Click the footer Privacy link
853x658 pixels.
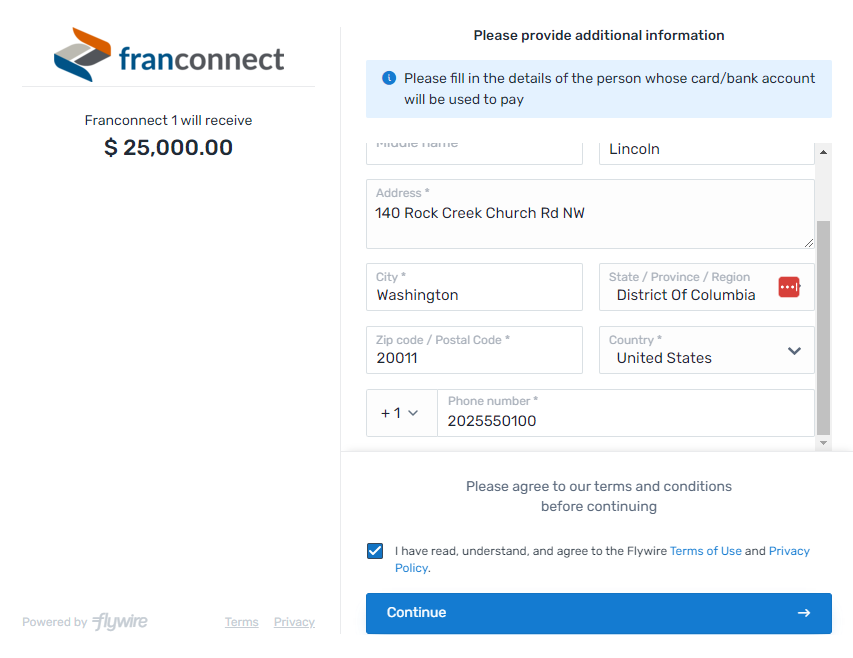[294, 622]
